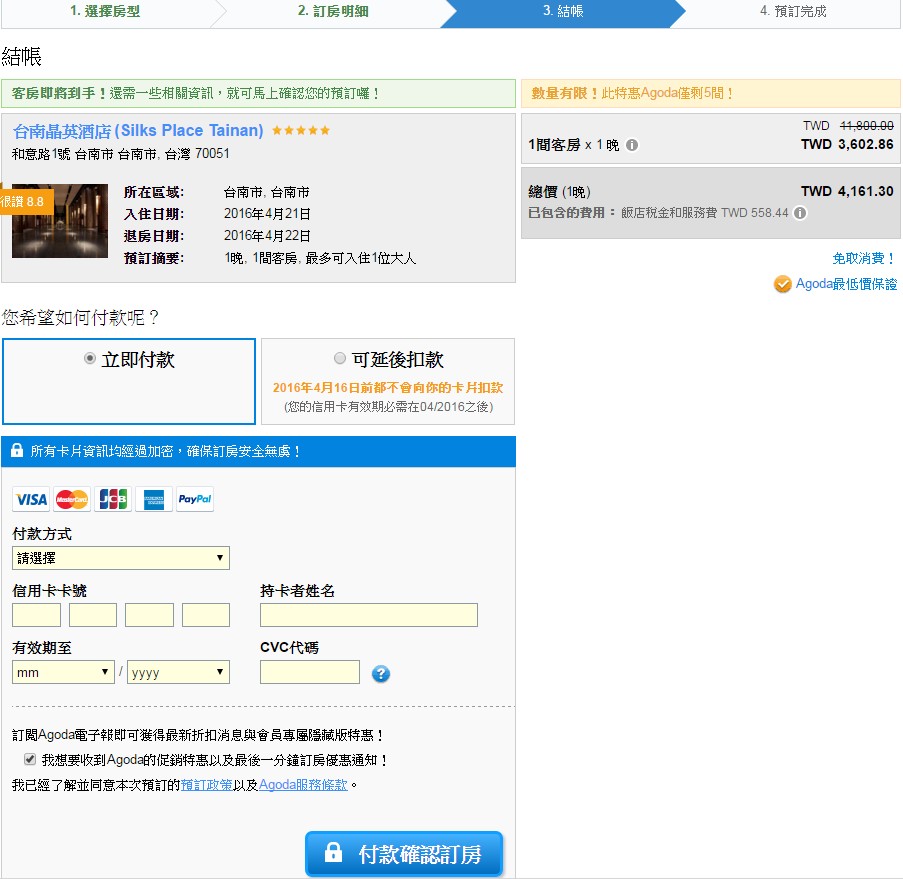Viewport: 903px width, 879px height.
Task: Click the Visa card logo
Action: tap(31, 499)
